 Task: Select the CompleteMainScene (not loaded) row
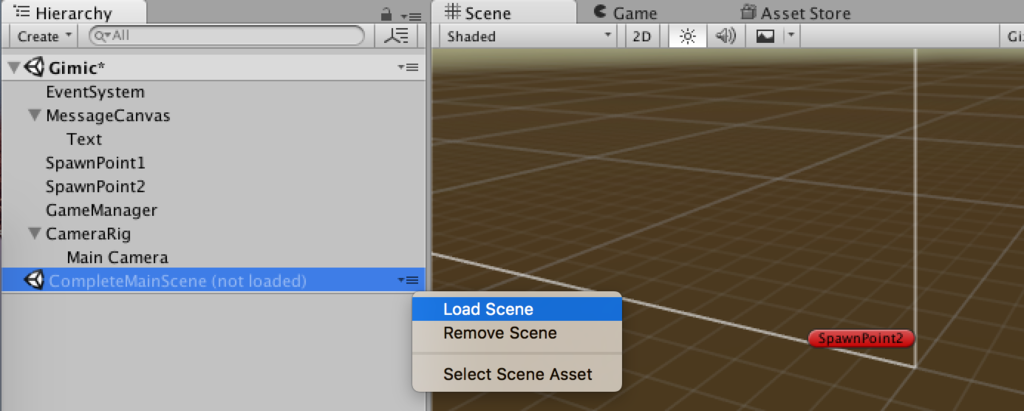tap(214, 281)
